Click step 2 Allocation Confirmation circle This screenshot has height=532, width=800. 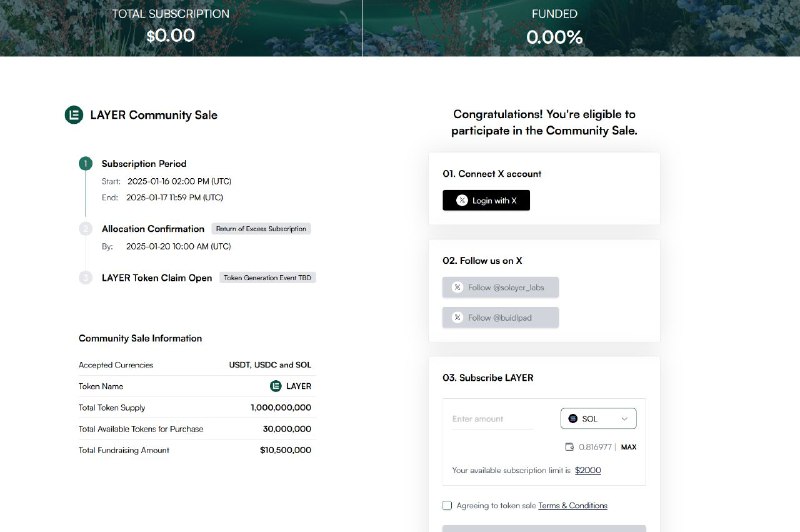click(86, 229)
